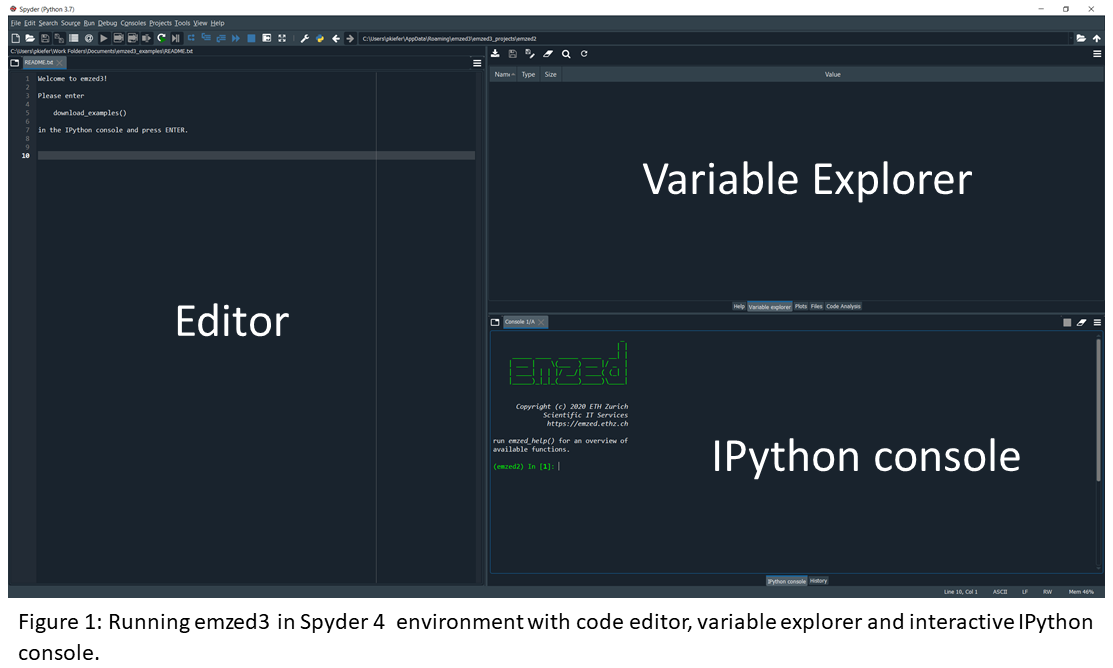
Task: Open PYTHONPATH manager Python icon
Action: pos(320,38)
